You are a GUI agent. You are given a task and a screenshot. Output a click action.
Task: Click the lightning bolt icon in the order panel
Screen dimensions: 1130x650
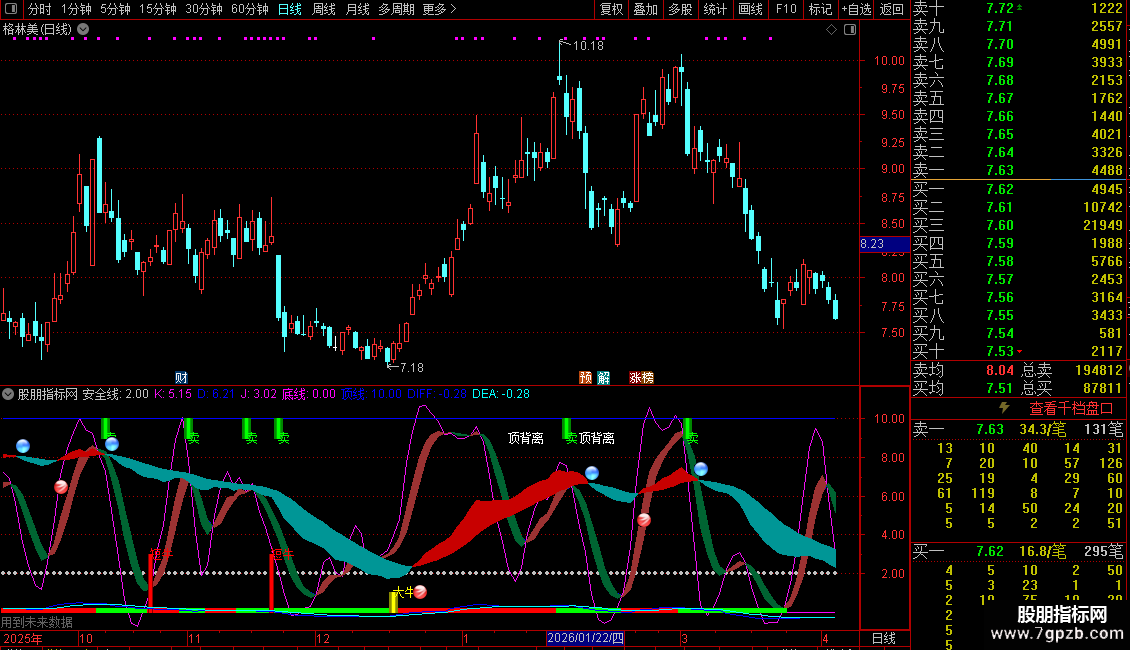click(1004, 408)
